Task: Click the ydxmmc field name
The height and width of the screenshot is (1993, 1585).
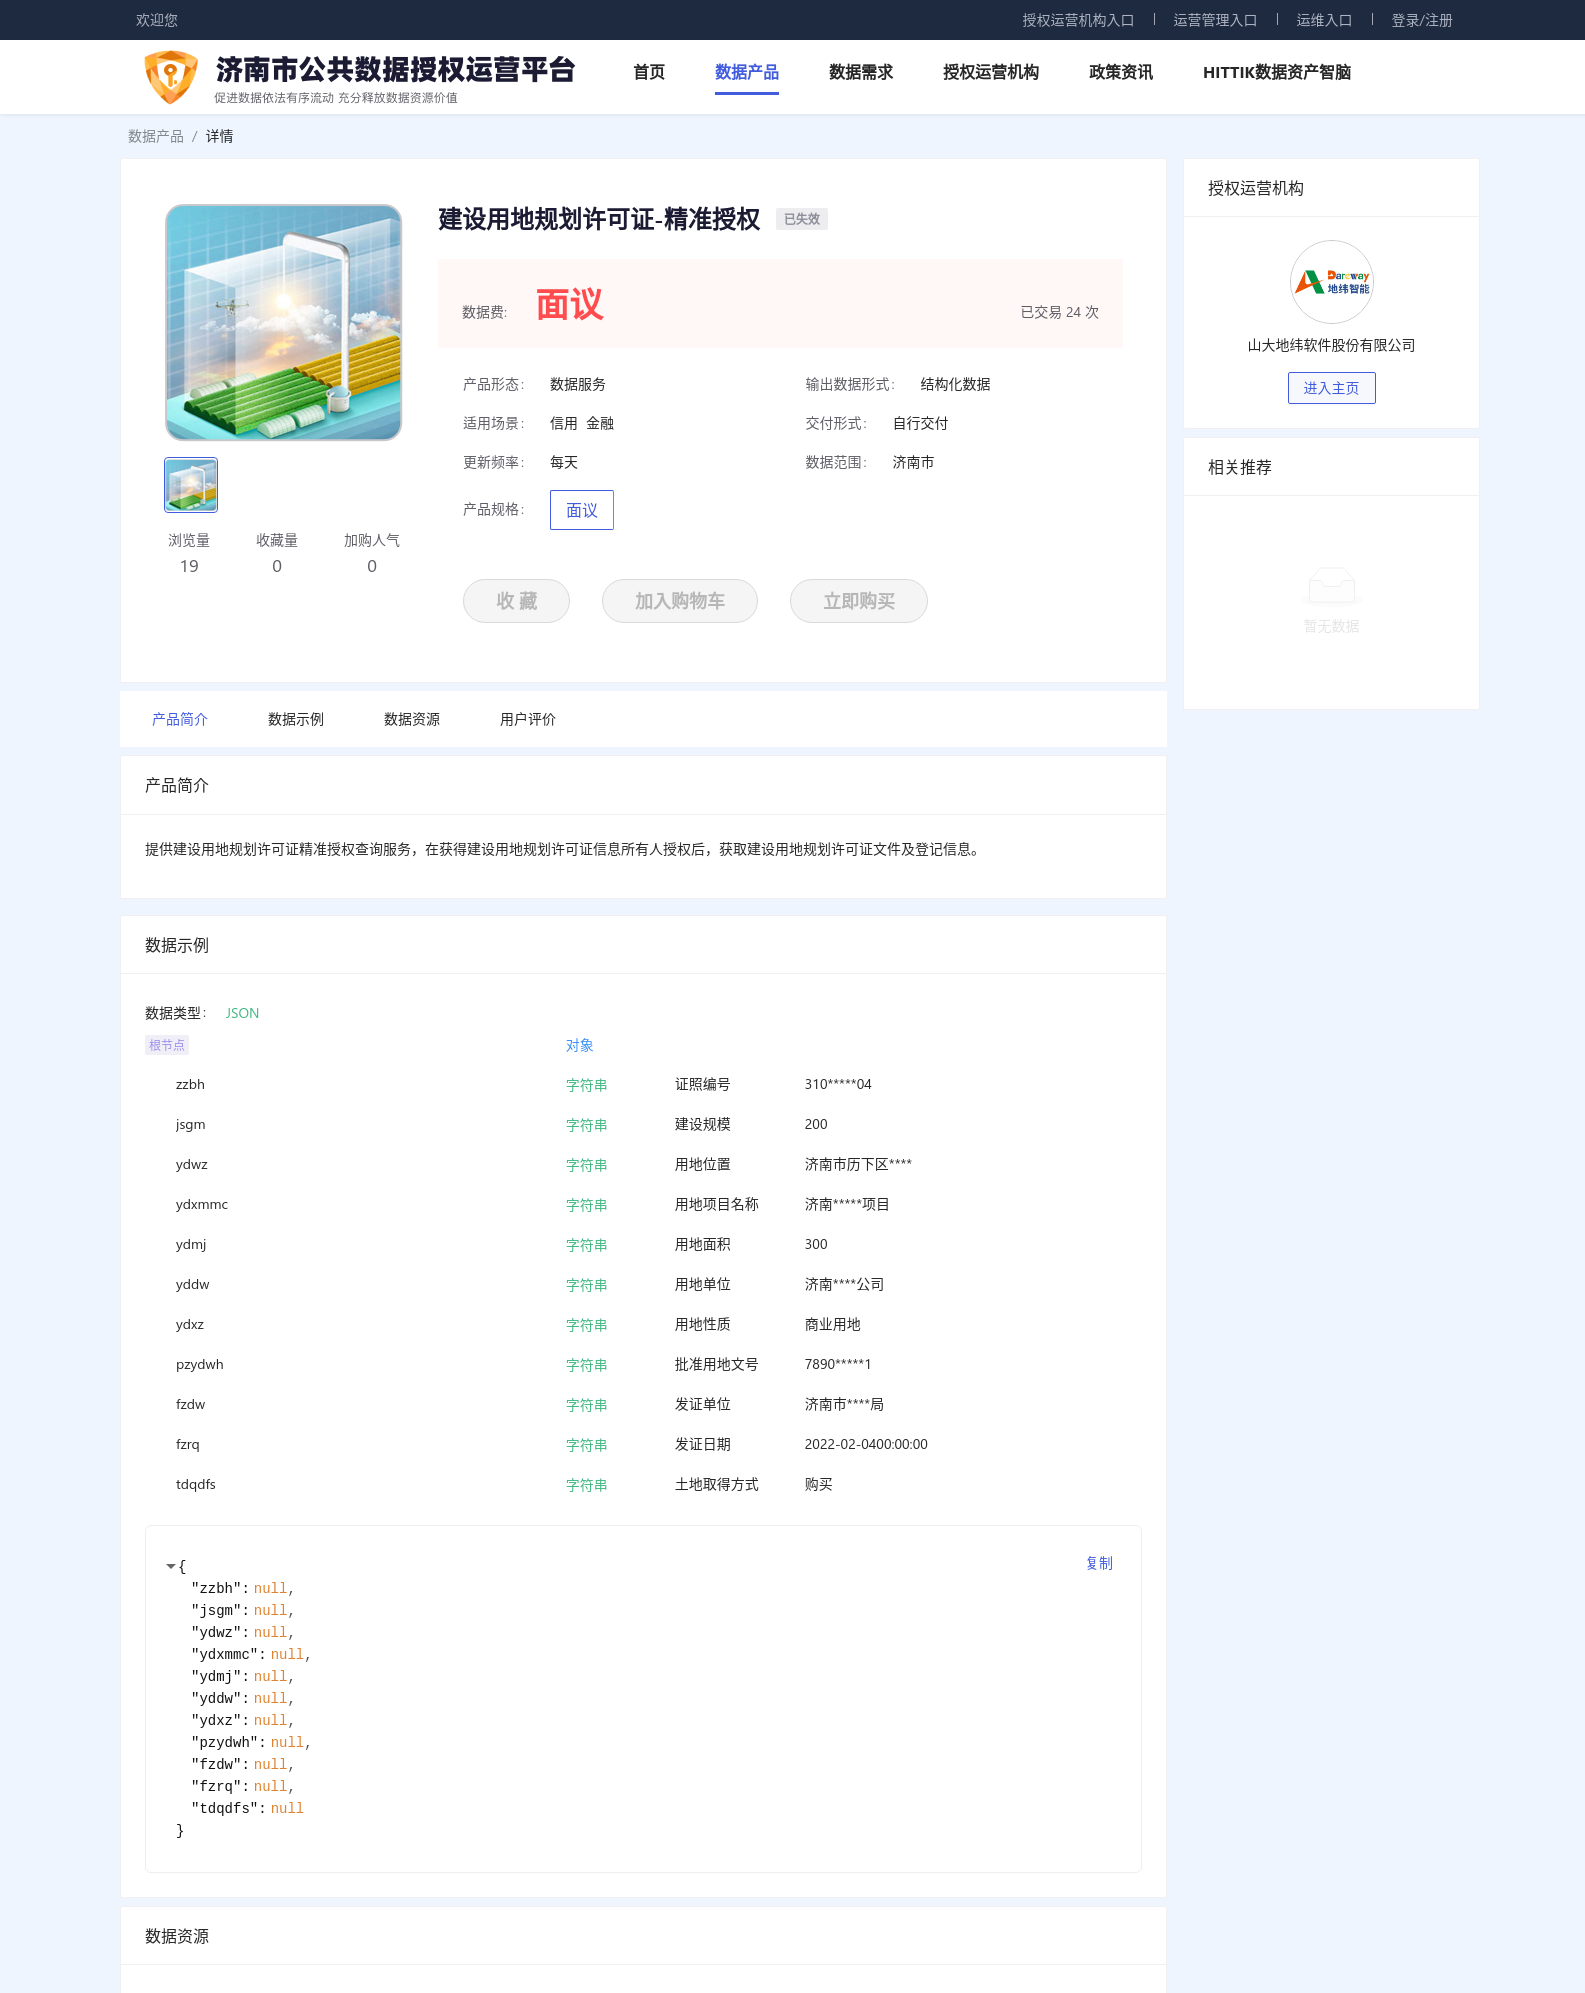Action: pos(201,1204)
